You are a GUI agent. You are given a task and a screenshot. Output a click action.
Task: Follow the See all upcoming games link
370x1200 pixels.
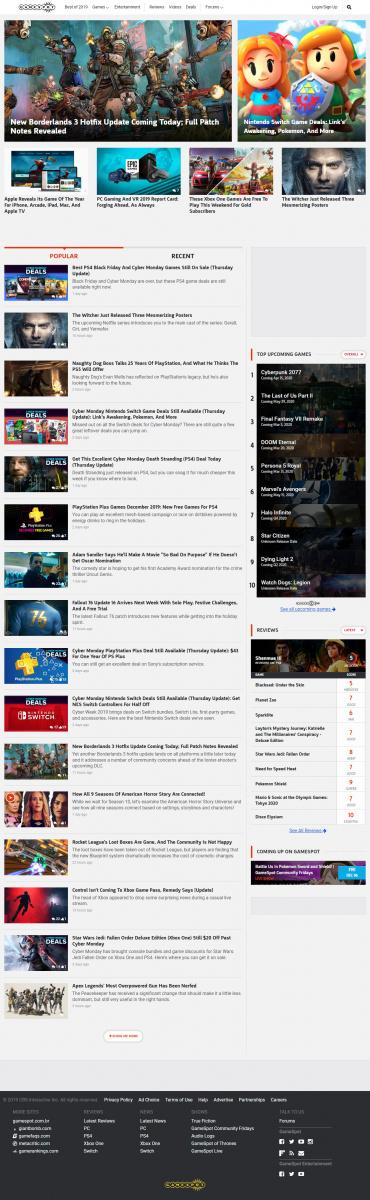[x=308, y=609]
